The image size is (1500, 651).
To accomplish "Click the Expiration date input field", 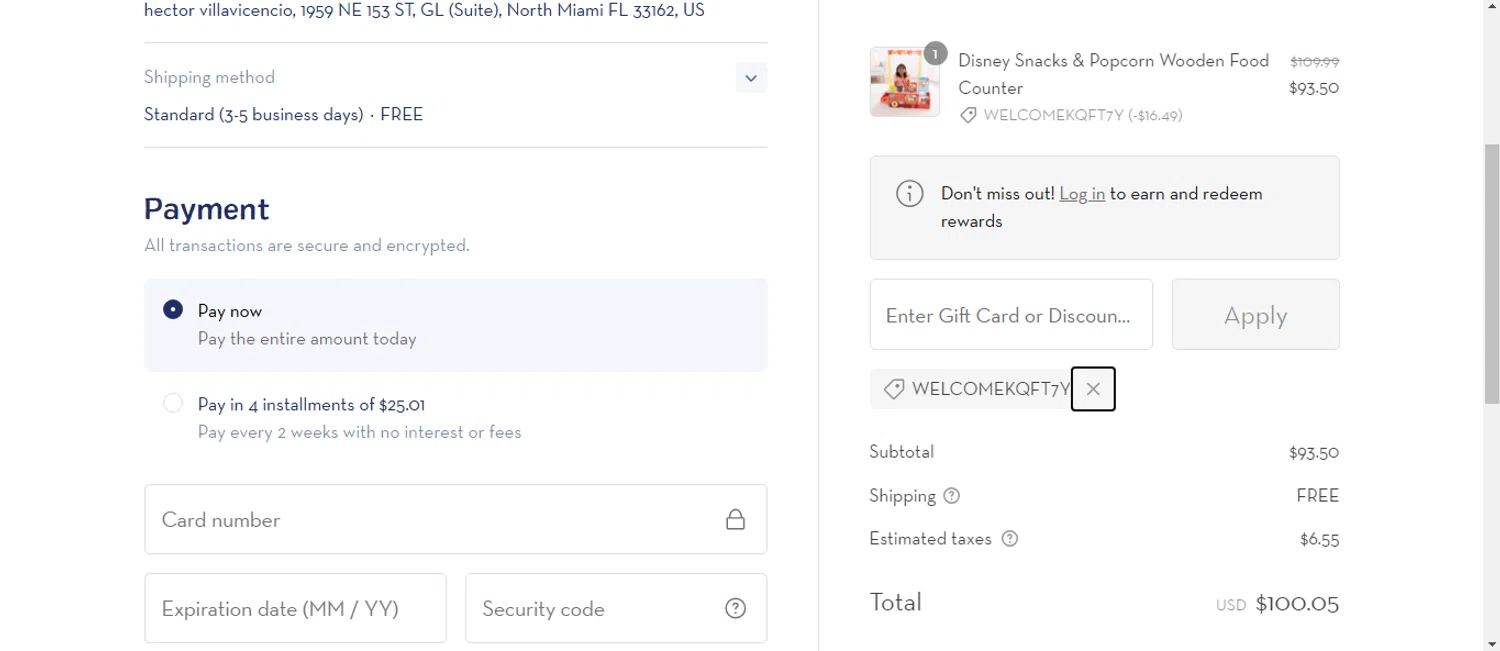I will coord(295,608).
